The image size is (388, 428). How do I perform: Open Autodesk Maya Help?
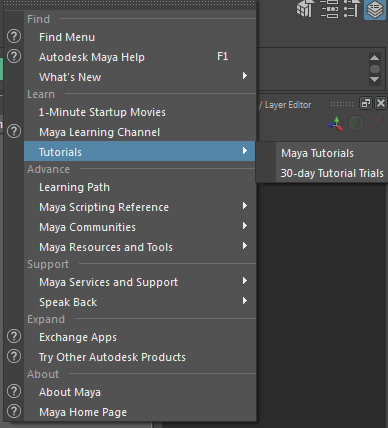click(140, 57)
